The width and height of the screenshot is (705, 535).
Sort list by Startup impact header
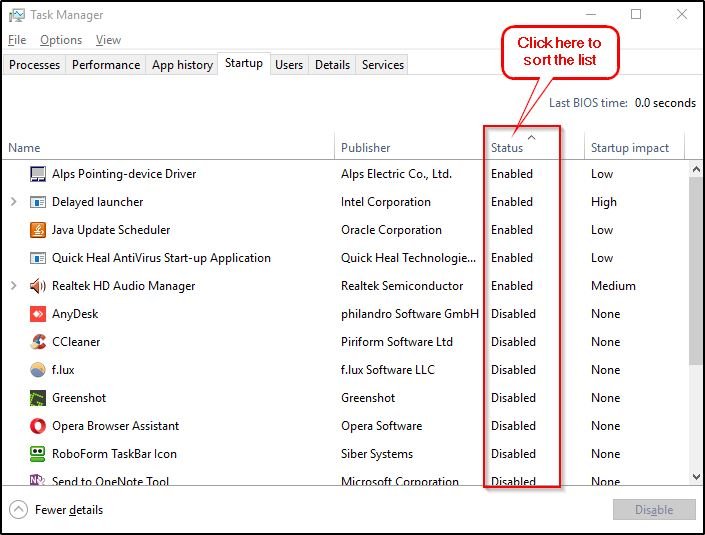point(630,148)
